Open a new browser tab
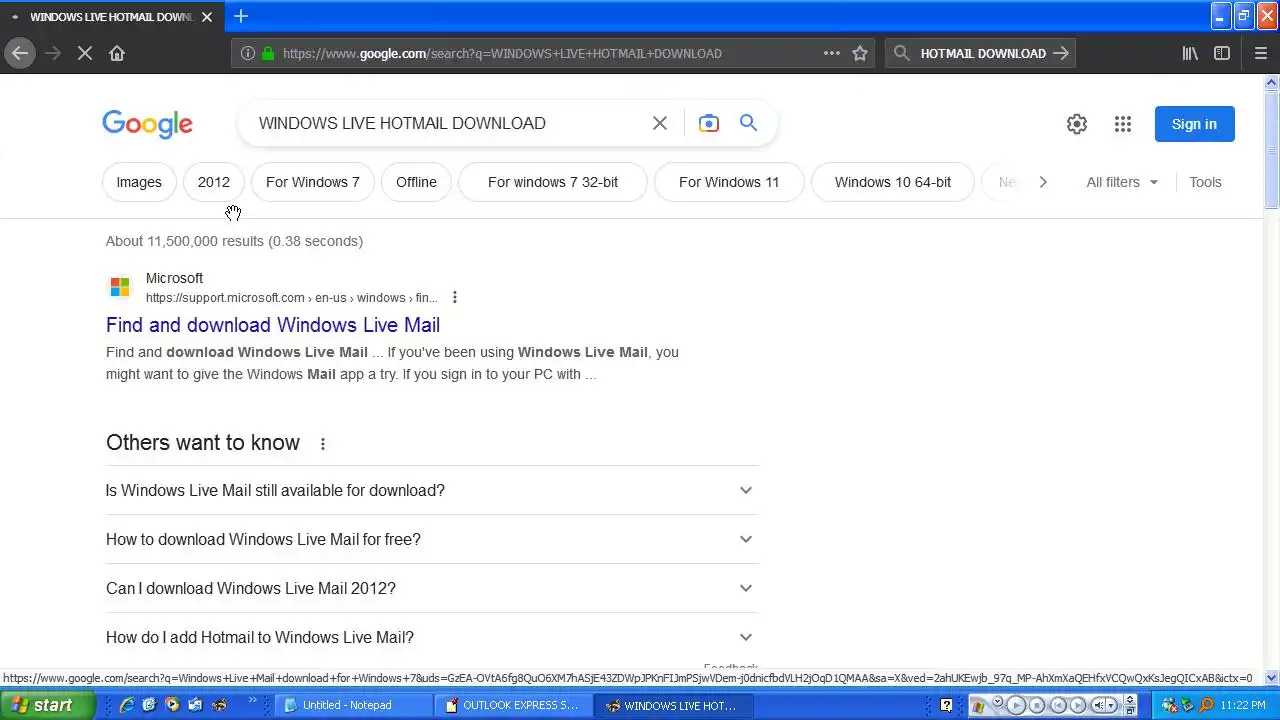The image size is (1280, 720). (x=241, y=16)
